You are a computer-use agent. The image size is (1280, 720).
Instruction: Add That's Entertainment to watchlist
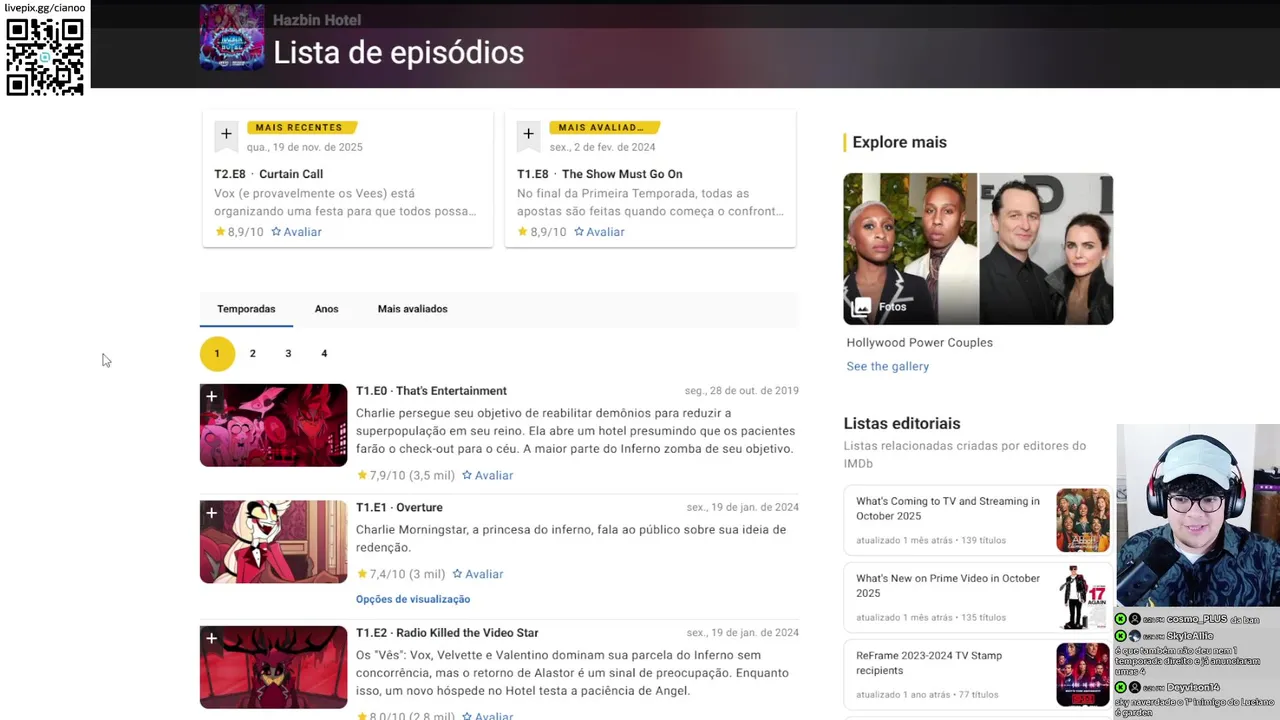[x=211, y=397]
